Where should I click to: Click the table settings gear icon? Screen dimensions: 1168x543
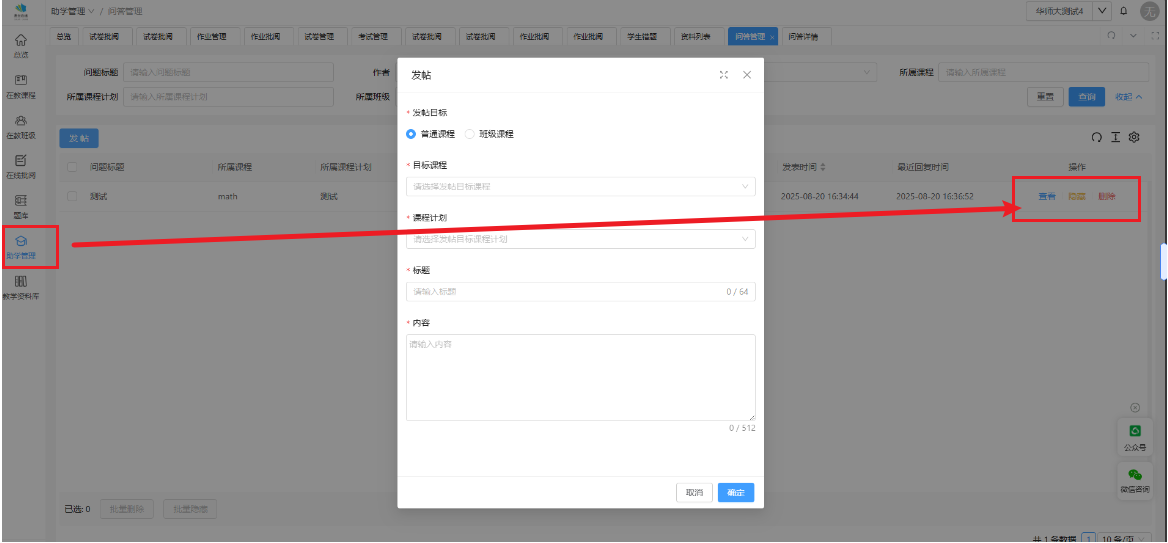click(x=1134, y=137)
